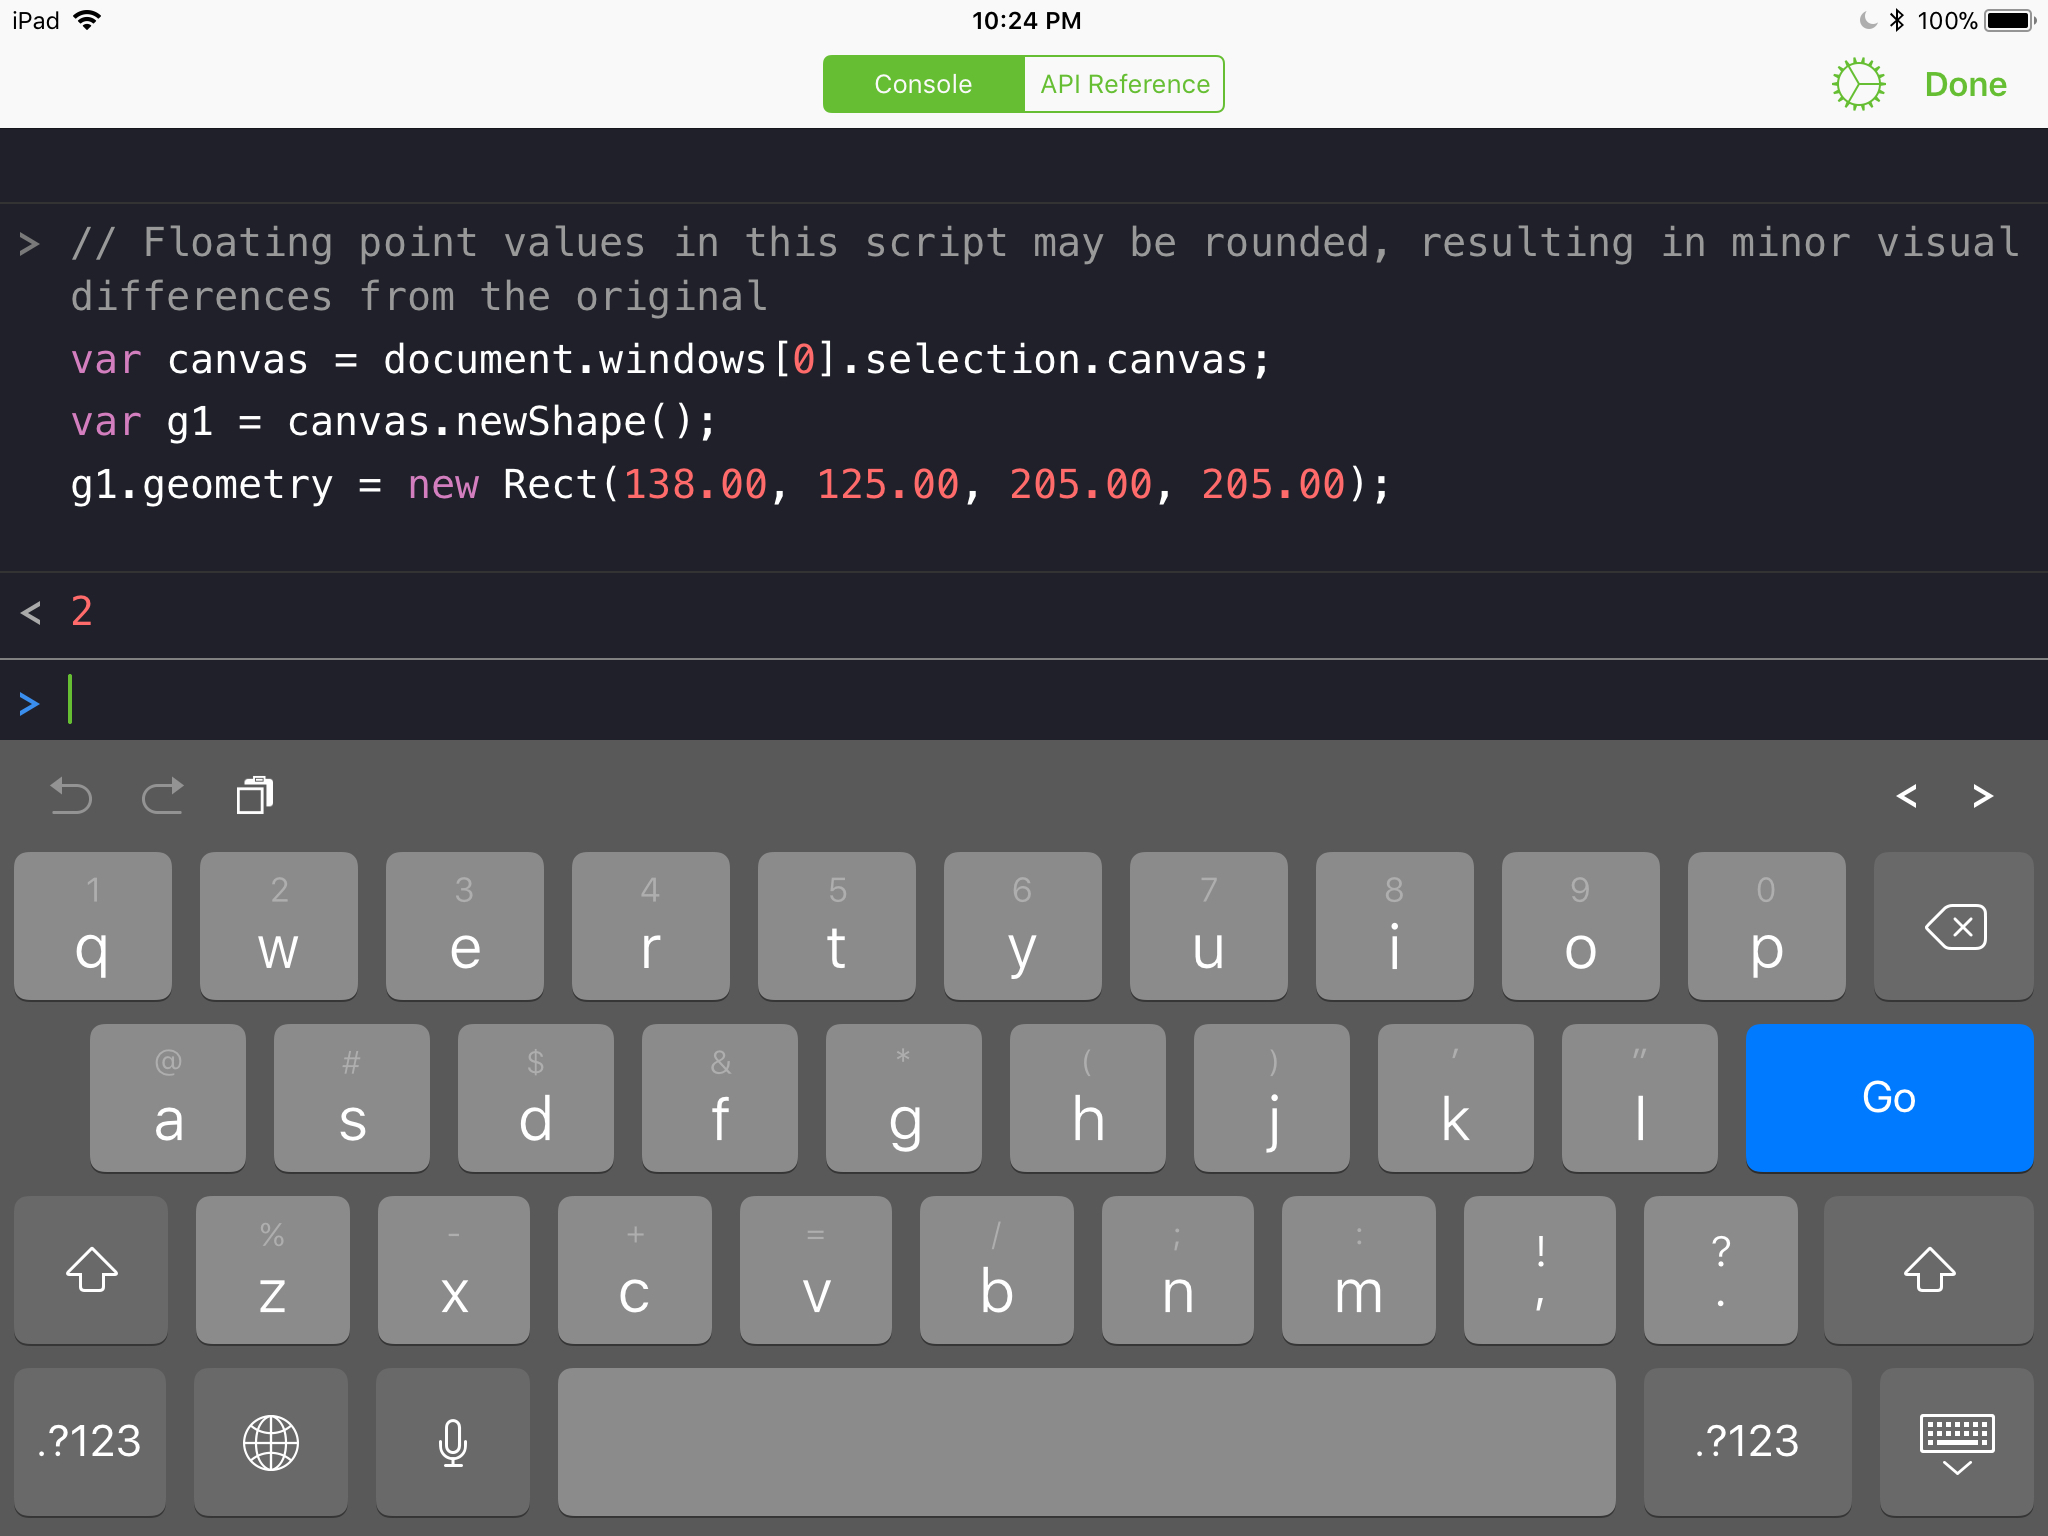Image resolution: width=2048 pixels, height=1536 pixels.
Task: Tap the Done button
Action: point(1965,84)
